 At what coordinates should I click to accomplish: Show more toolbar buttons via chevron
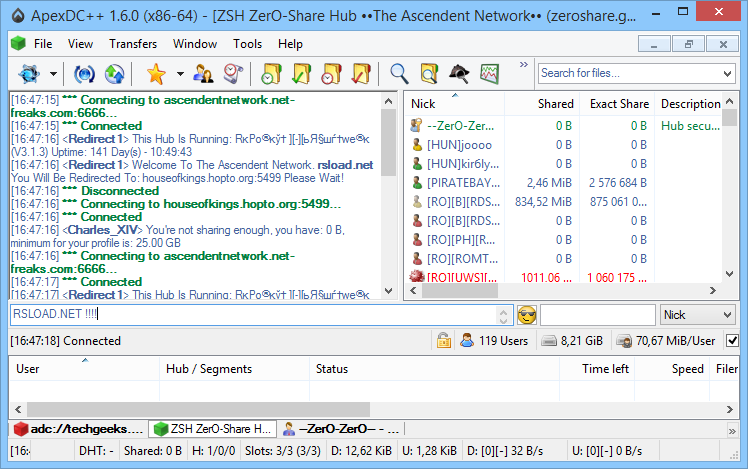pos(524,64)
